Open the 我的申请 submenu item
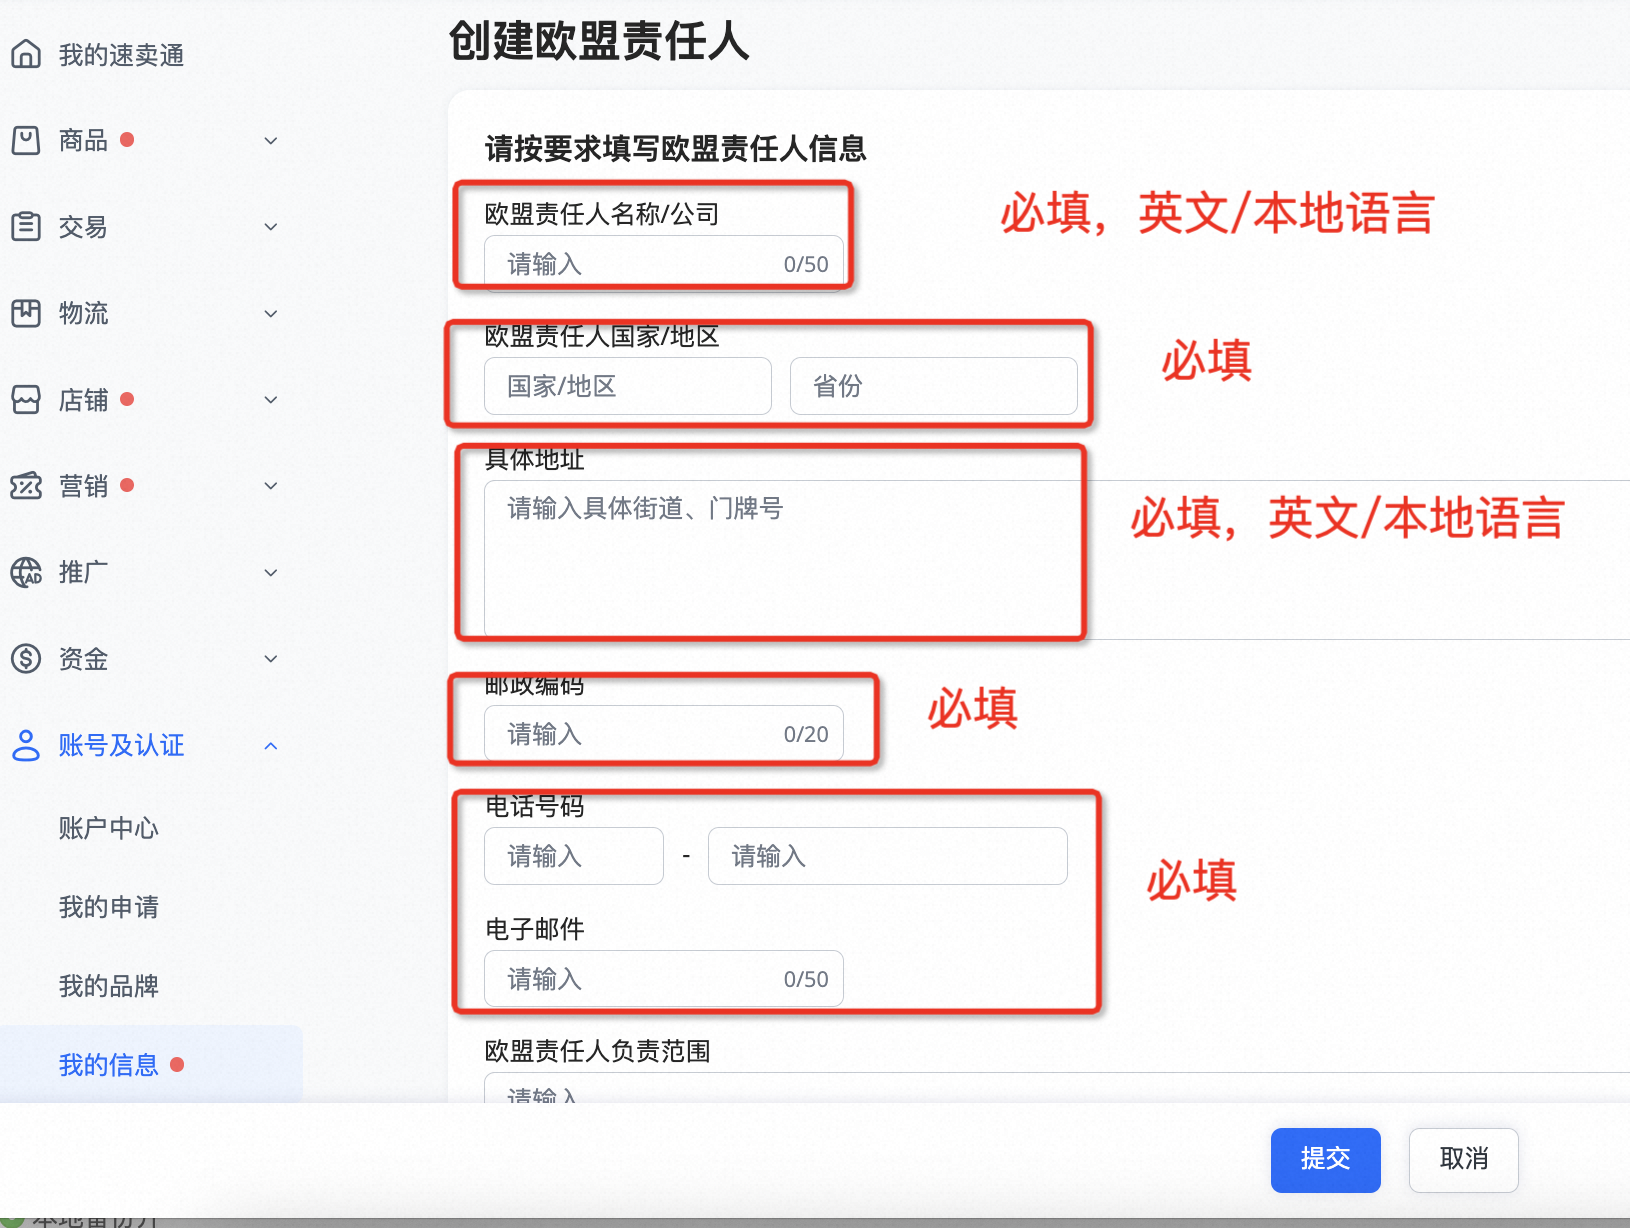Viewport: 1630px width, 1228px height. (109, 907)
